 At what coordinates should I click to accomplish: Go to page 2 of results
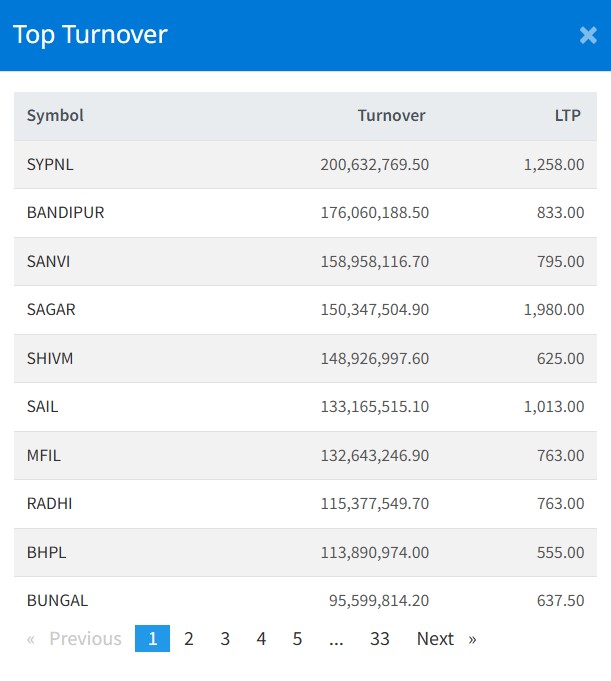[188, 639]
